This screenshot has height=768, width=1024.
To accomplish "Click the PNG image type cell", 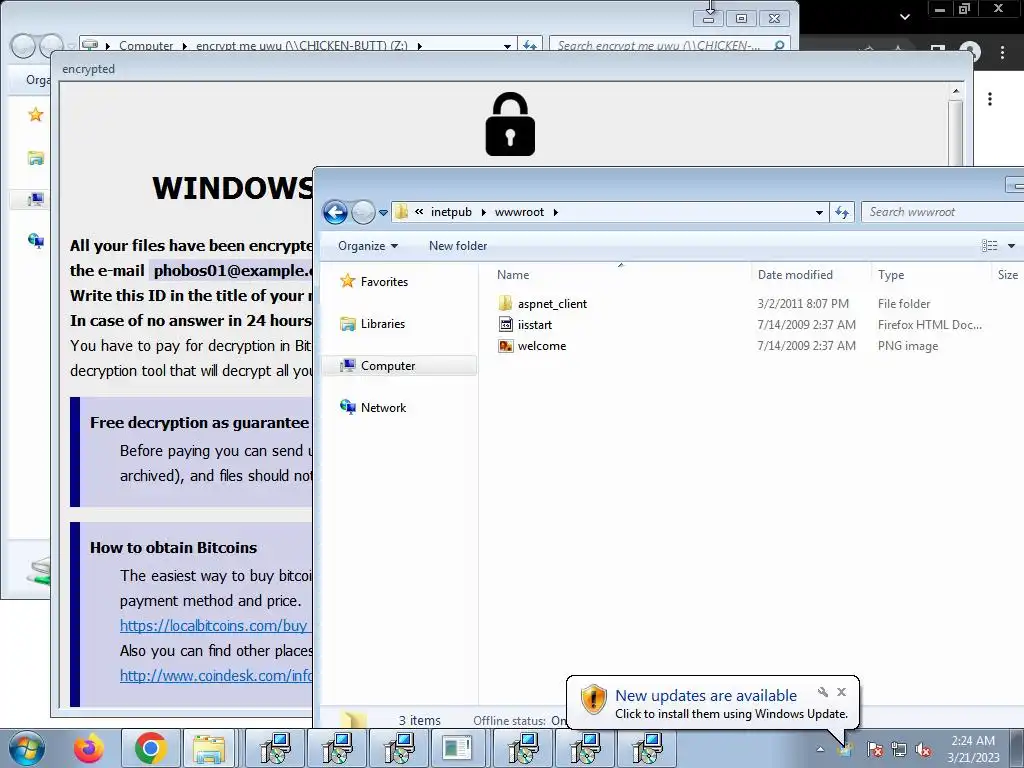I will click(x=908, y=346).
